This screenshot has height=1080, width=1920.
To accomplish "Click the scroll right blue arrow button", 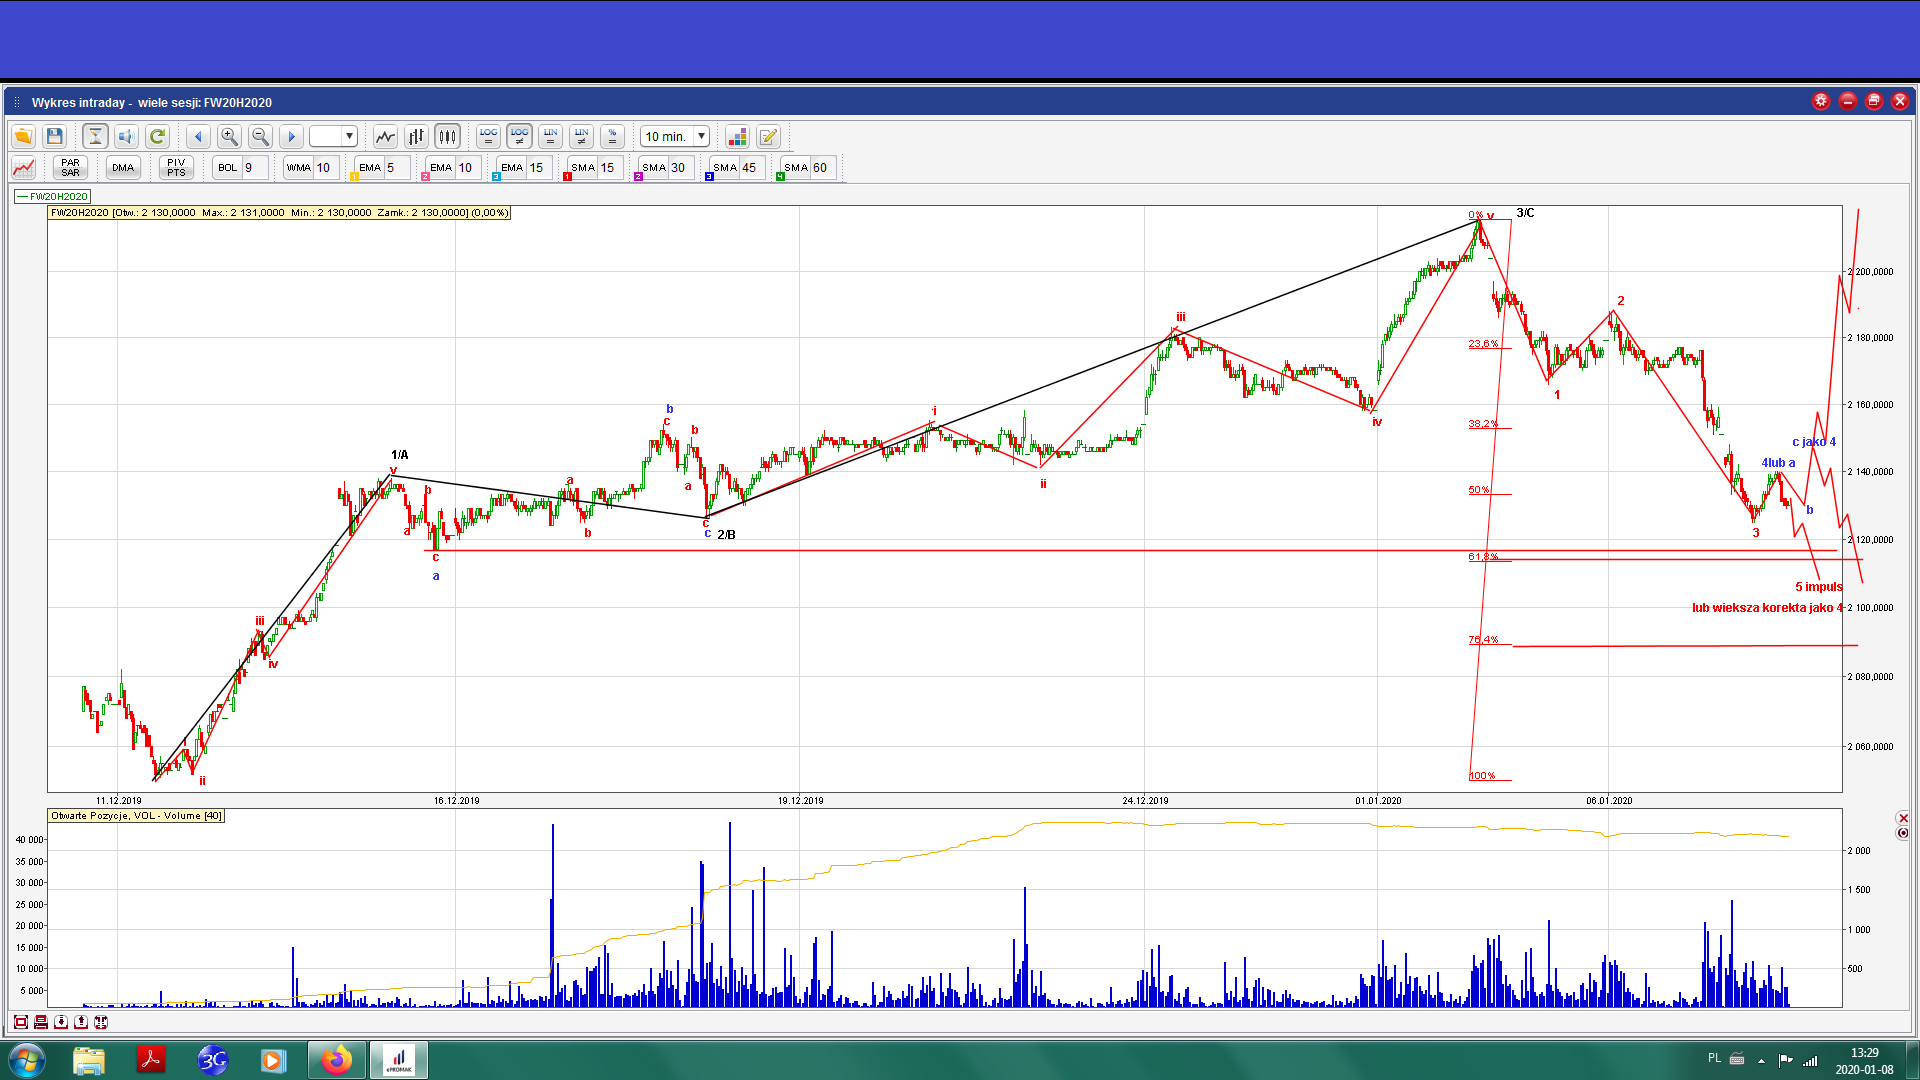I will (291, 136).
